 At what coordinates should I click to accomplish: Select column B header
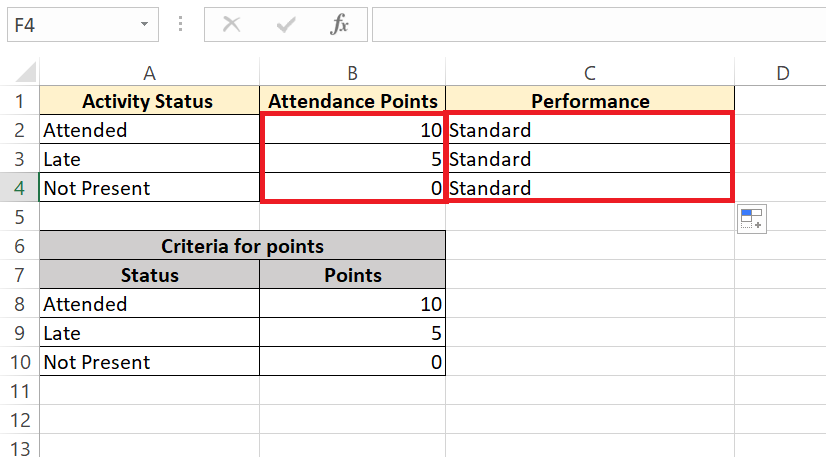click(x=352, y=73)
